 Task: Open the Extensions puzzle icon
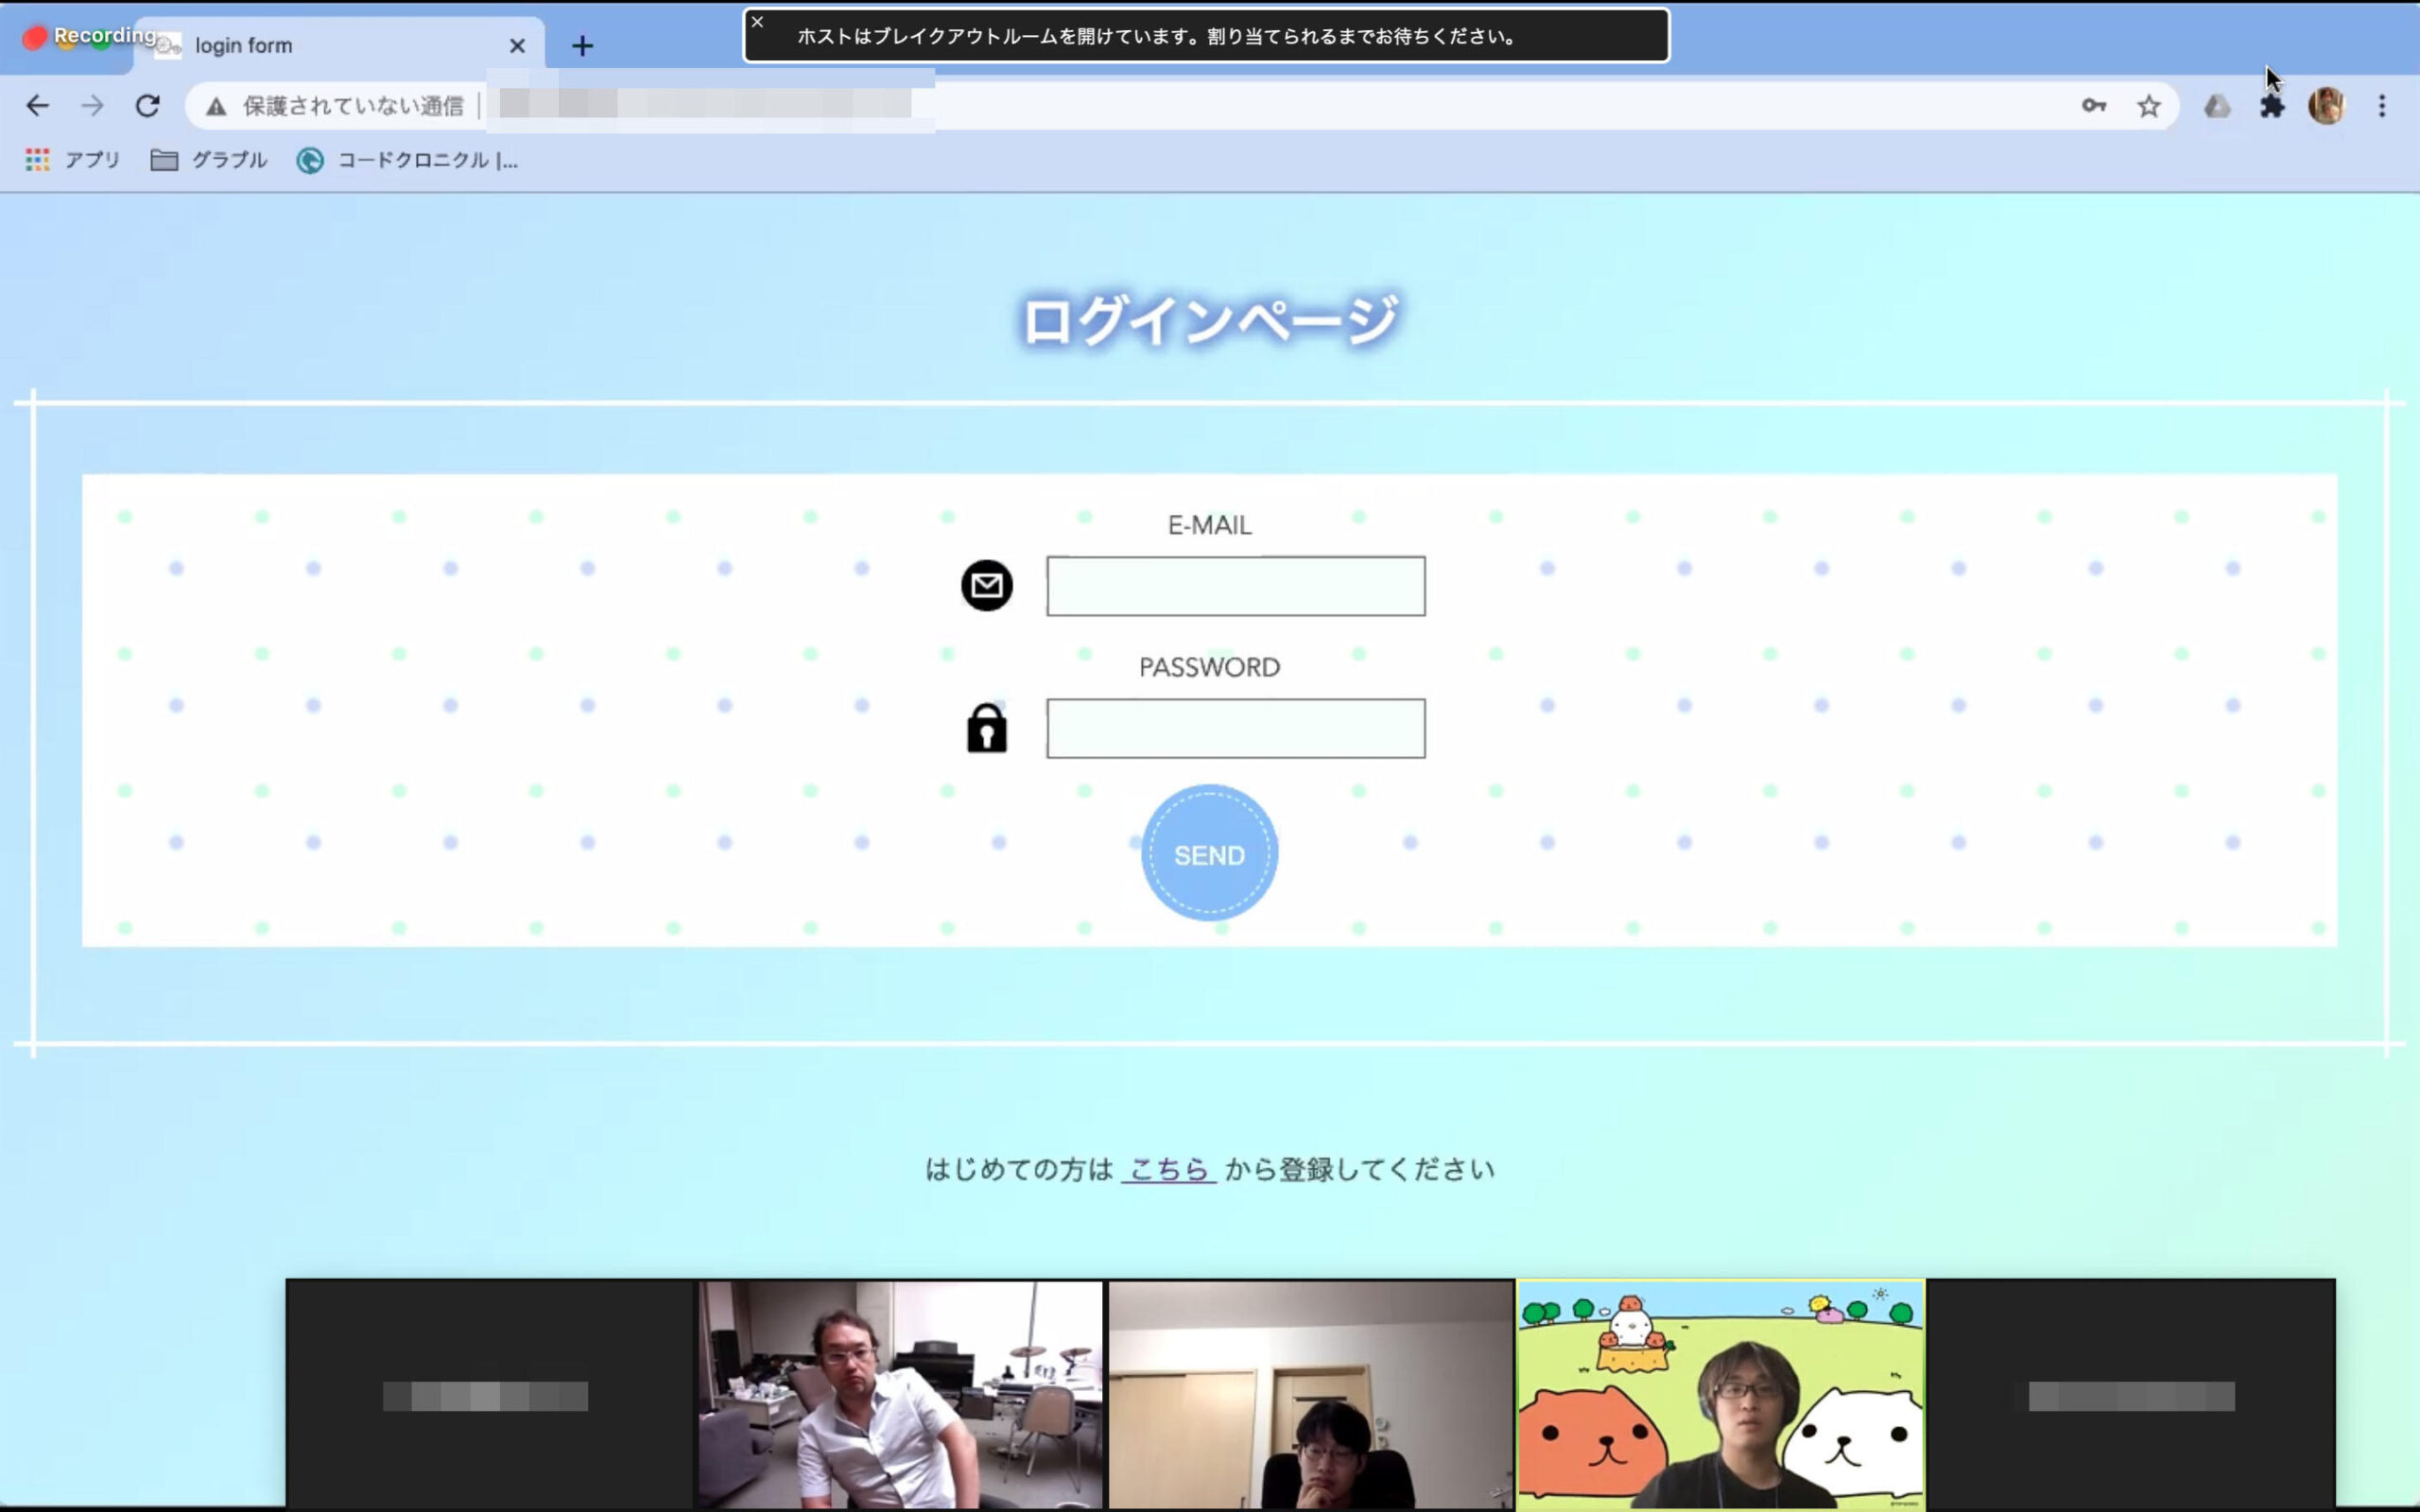[x=2272, y=106]
